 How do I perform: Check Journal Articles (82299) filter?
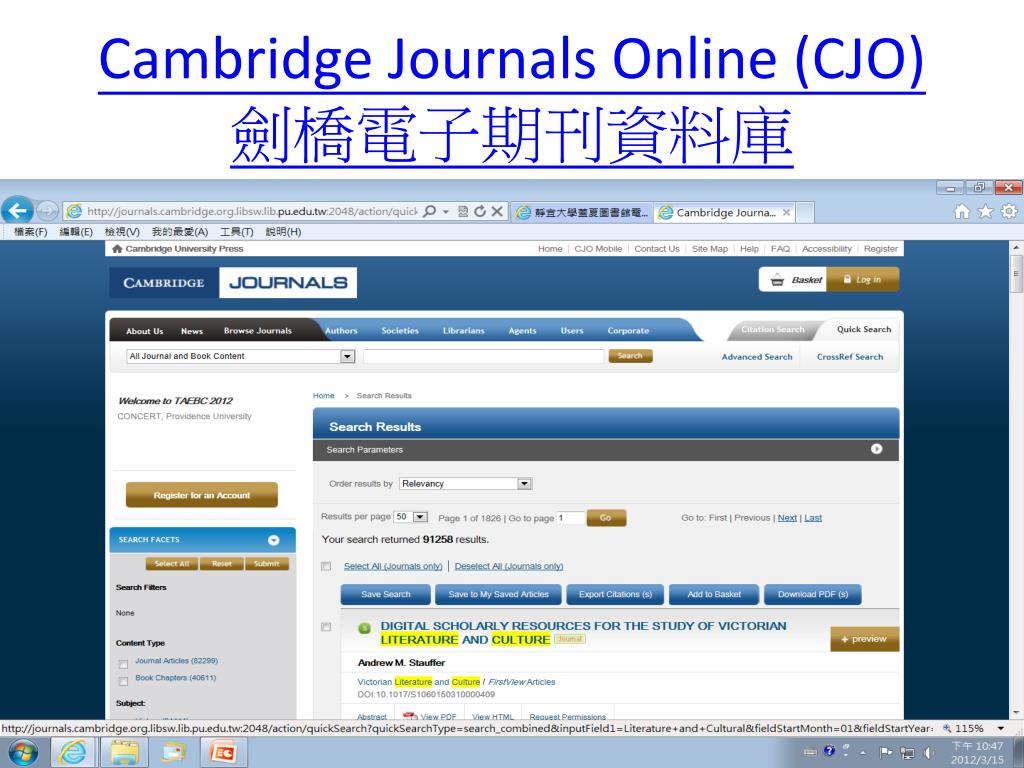pos(123,664)
